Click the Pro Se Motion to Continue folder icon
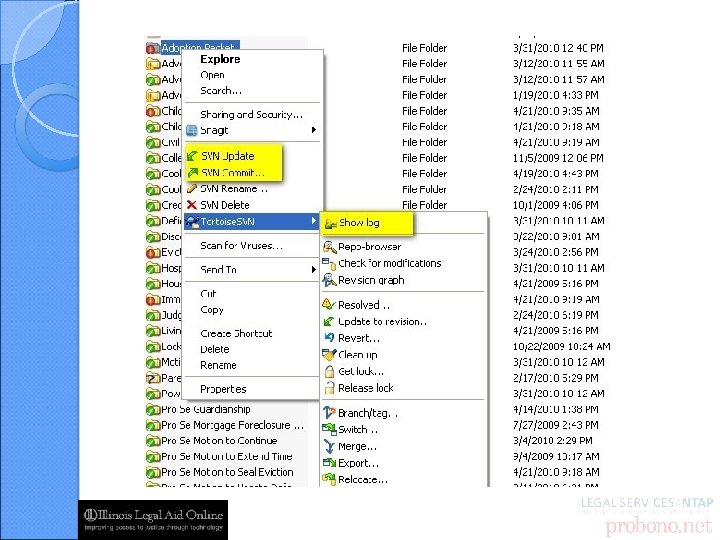720x540 pixels. click(x=152, y=441)
